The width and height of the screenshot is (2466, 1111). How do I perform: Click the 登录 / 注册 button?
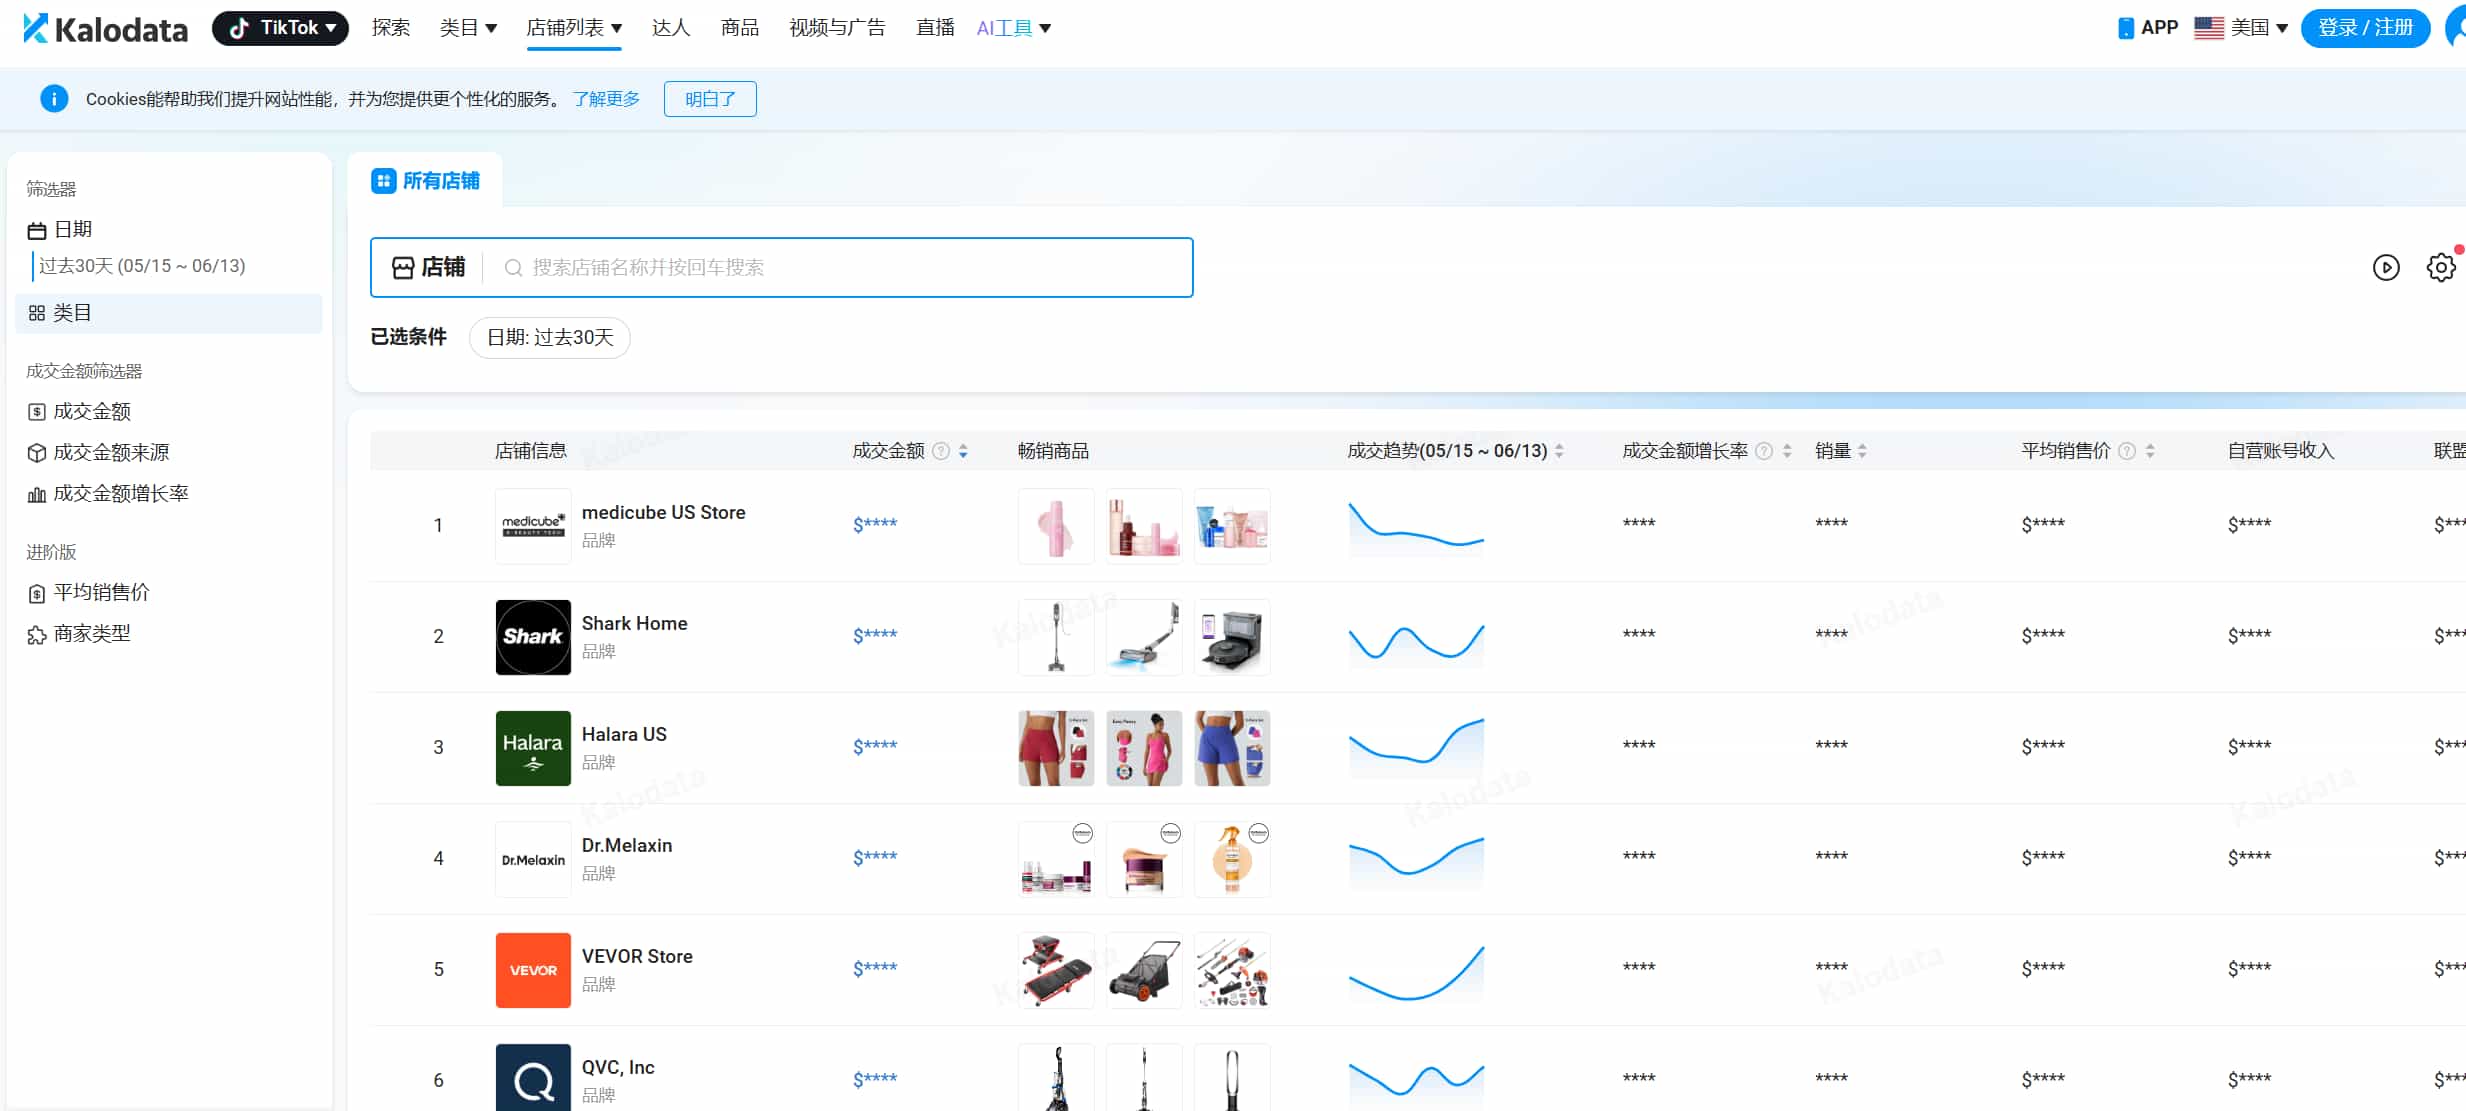(x=2365, y=28)
